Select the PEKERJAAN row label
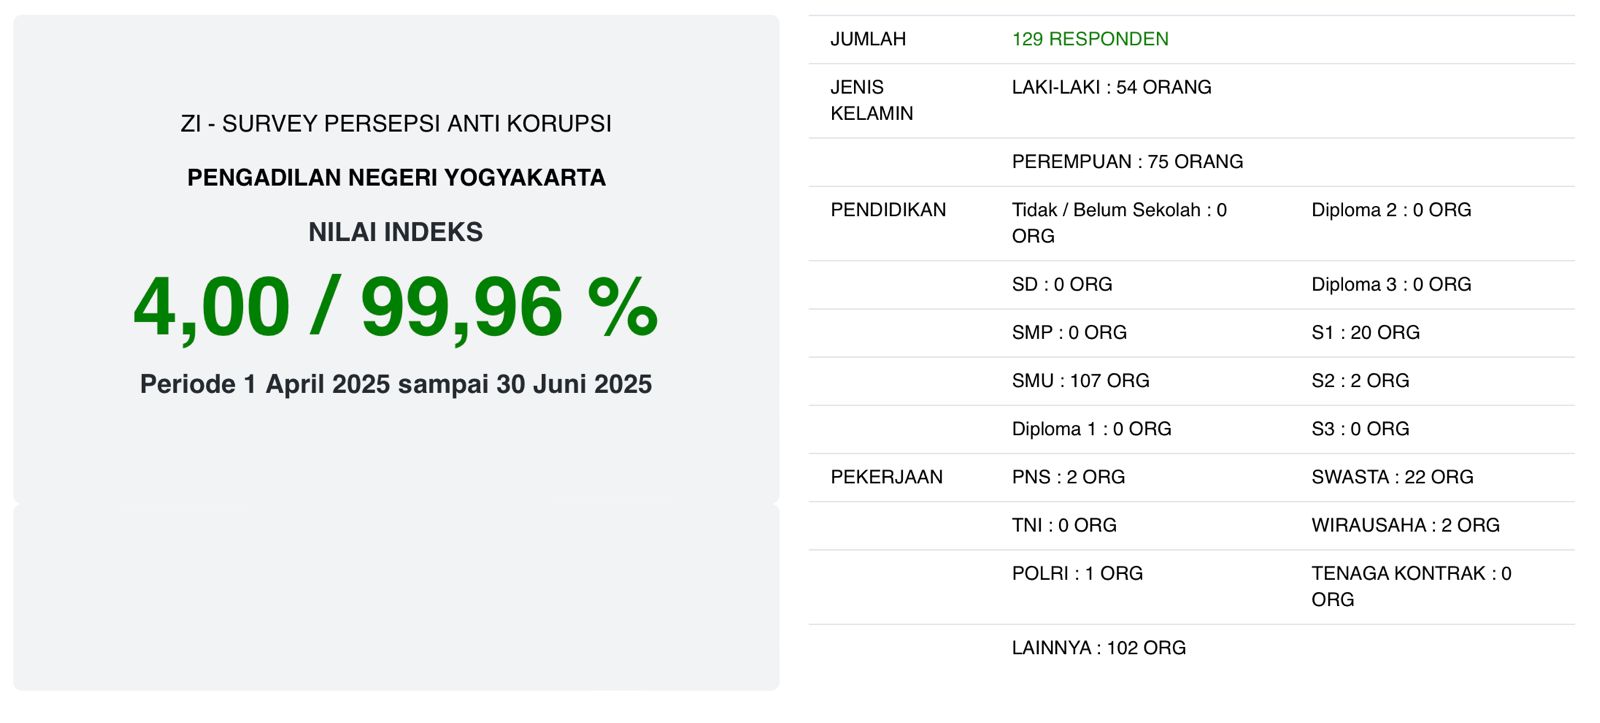Viewport: 1600px width, 723px height. 886,477
